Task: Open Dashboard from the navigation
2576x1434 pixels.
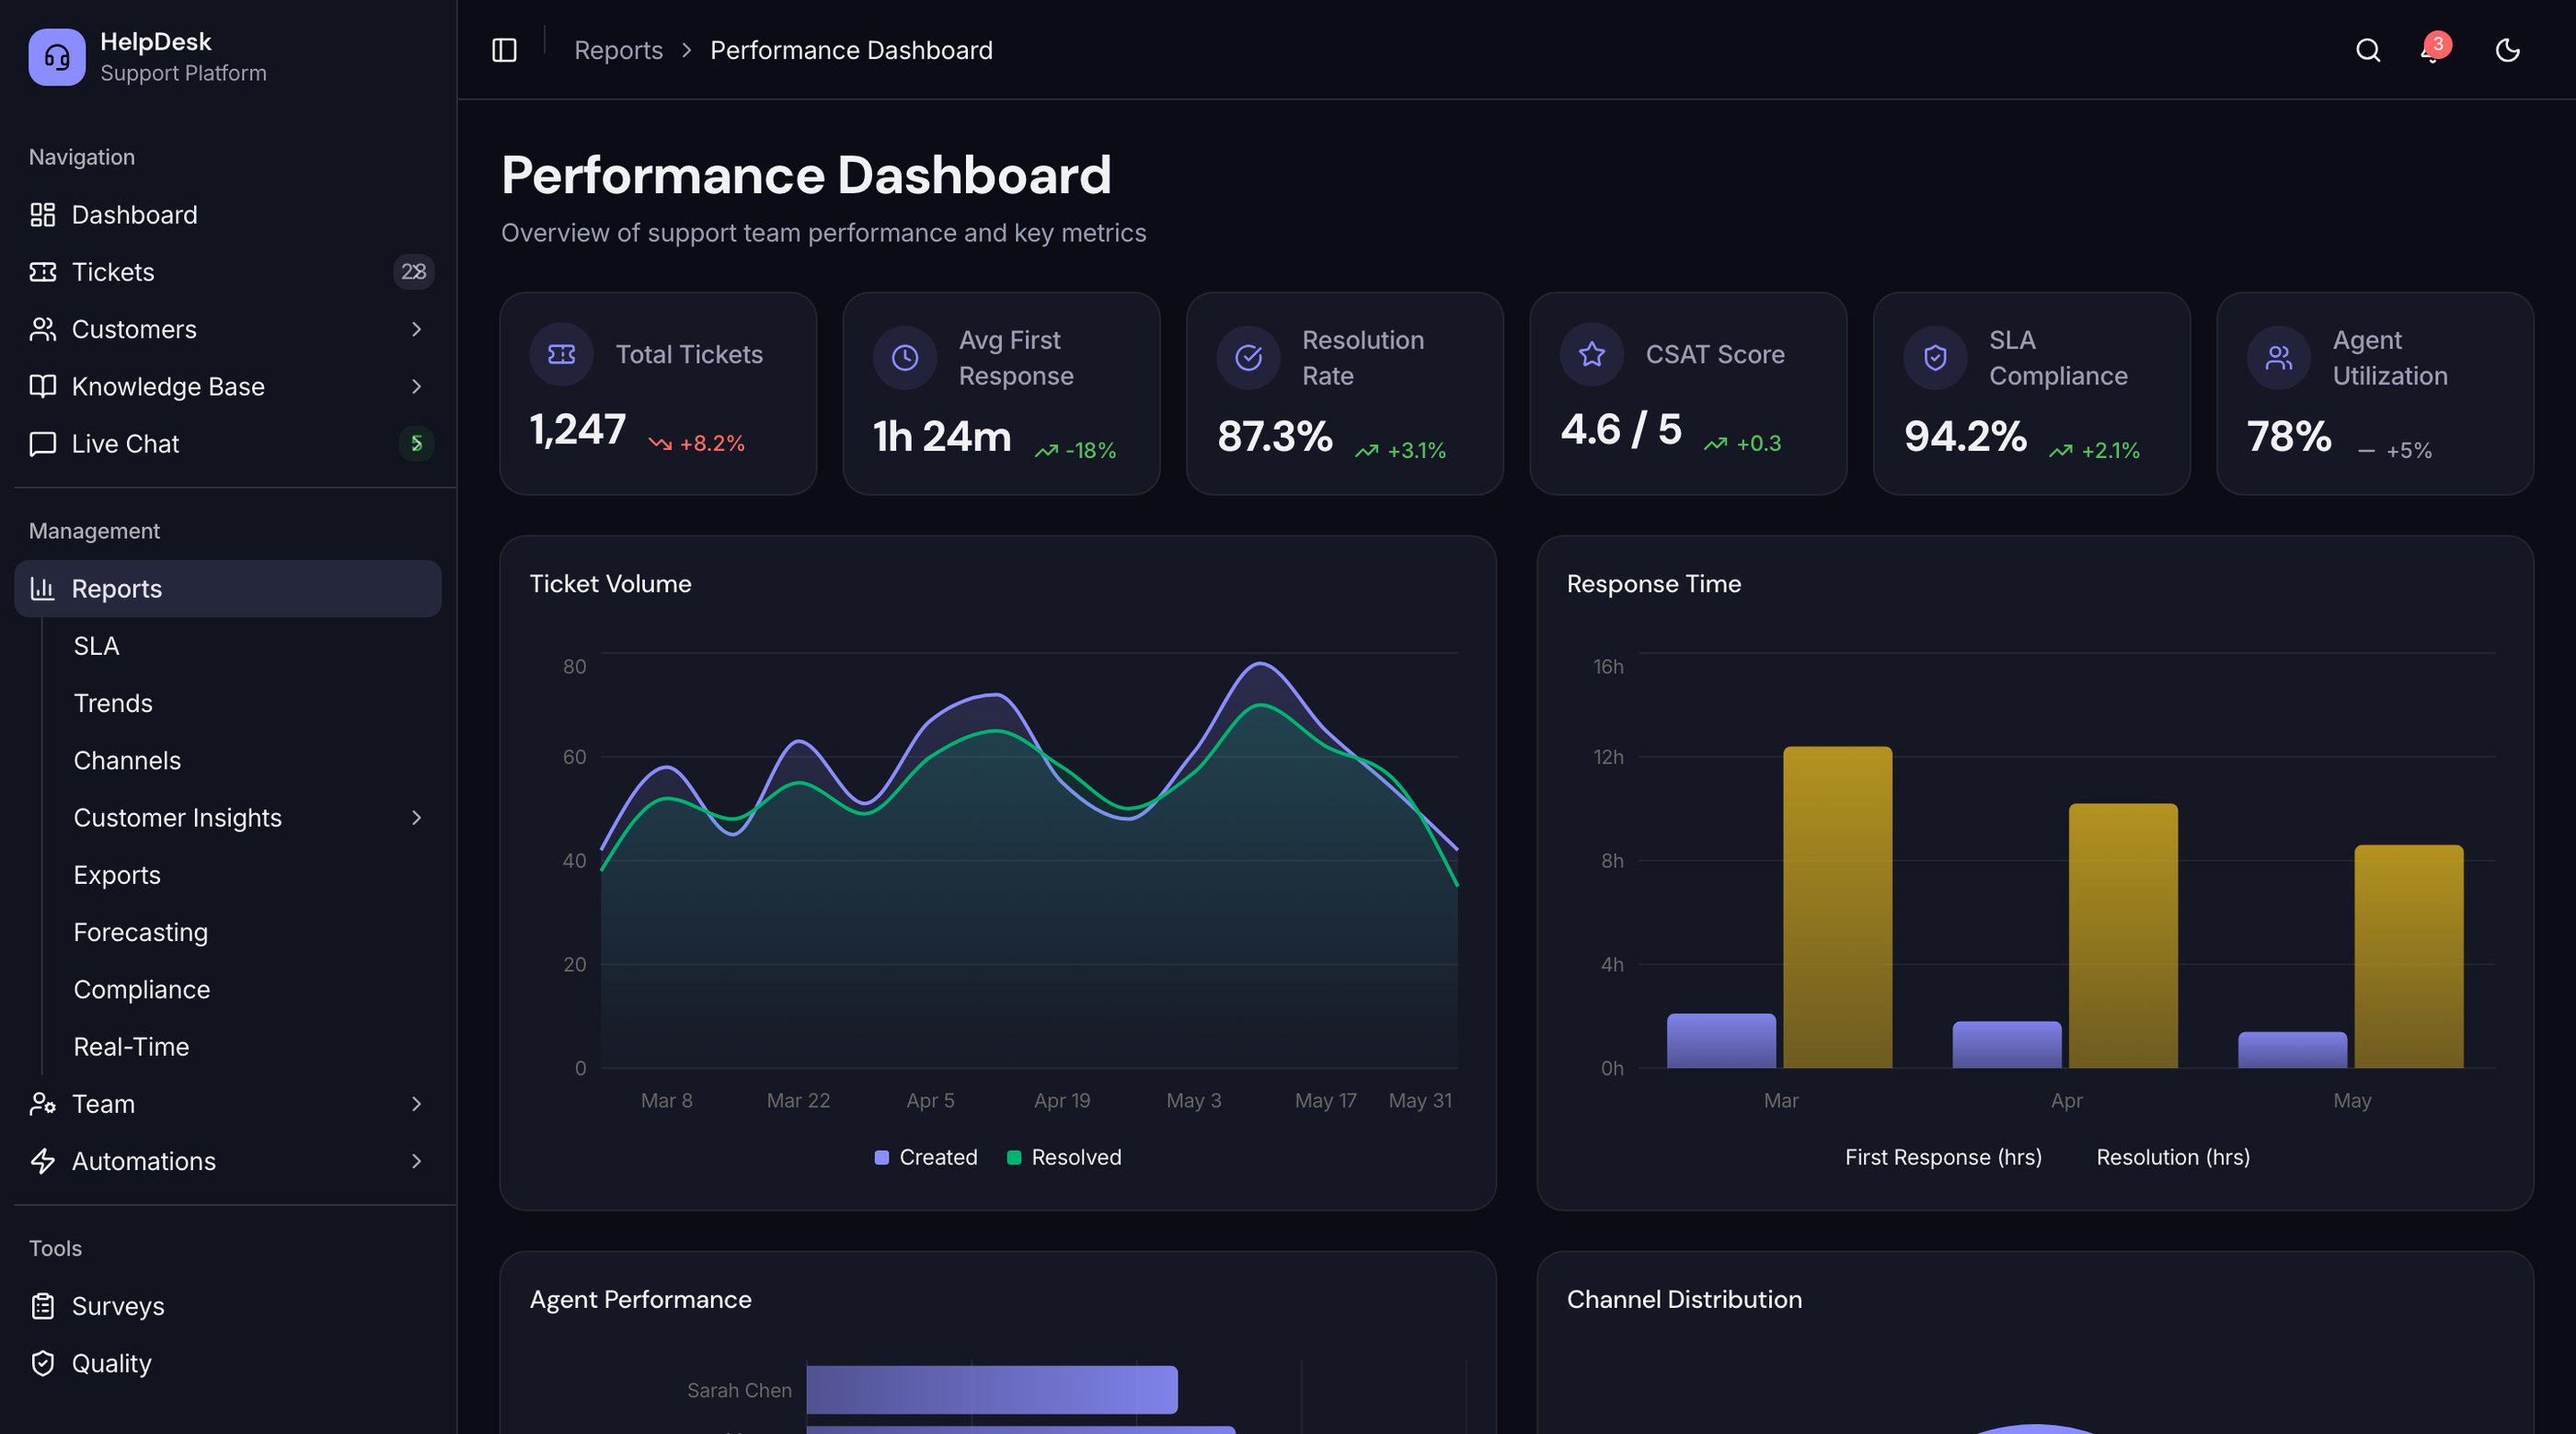Action: click(228, 215)
